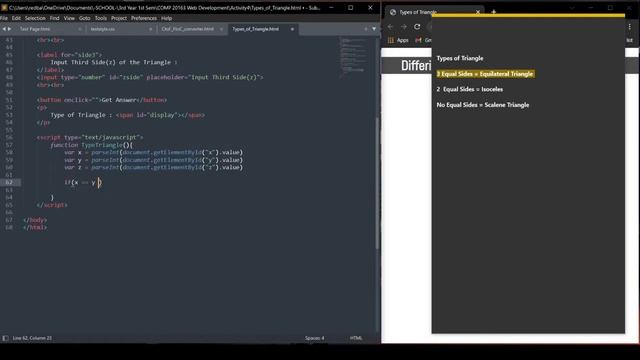
Task: Select the Types_of_Triangle.html editor tab
Action: coord(256,29)
